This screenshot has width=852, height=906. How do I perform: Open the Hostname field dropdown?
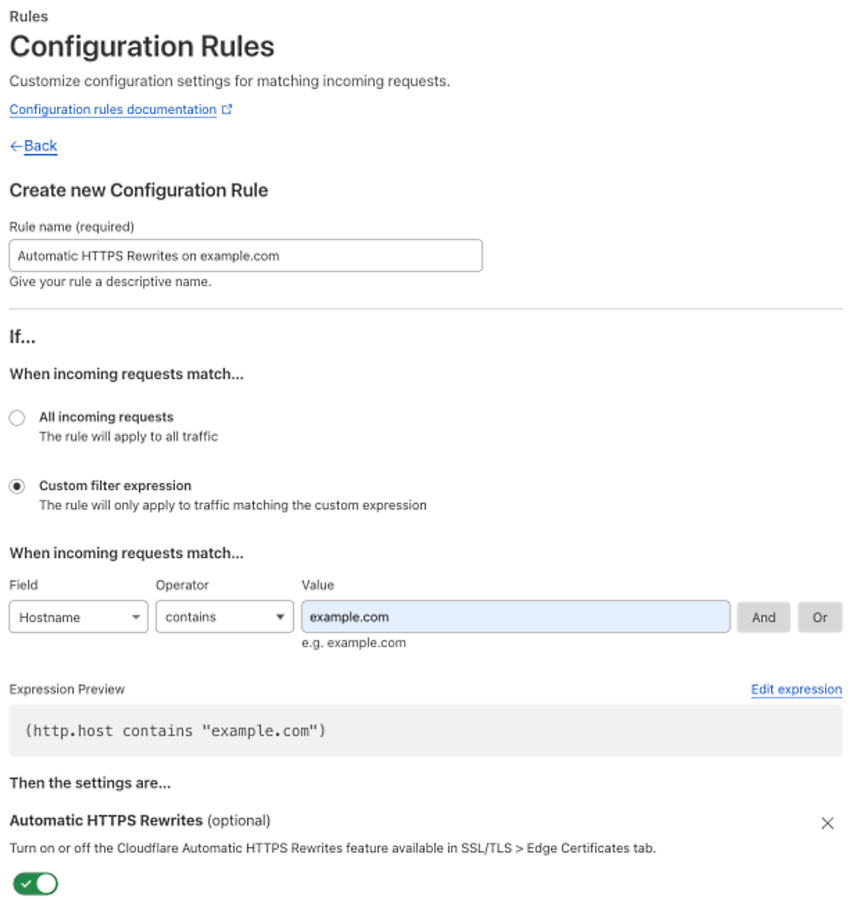coord(78,617)
